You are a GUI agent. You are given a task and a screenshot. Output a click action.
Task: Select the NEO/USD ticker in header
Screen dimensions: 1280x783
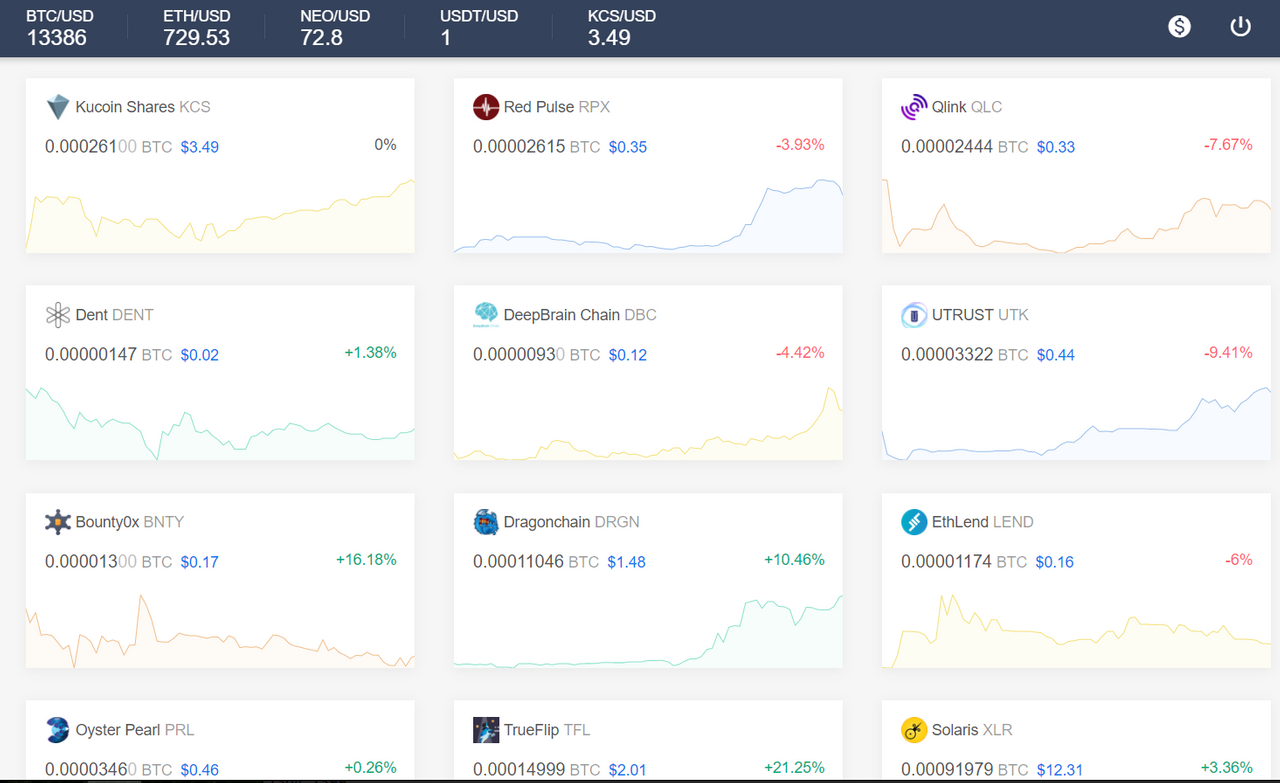pyautogui.click(x=335, y=28)
